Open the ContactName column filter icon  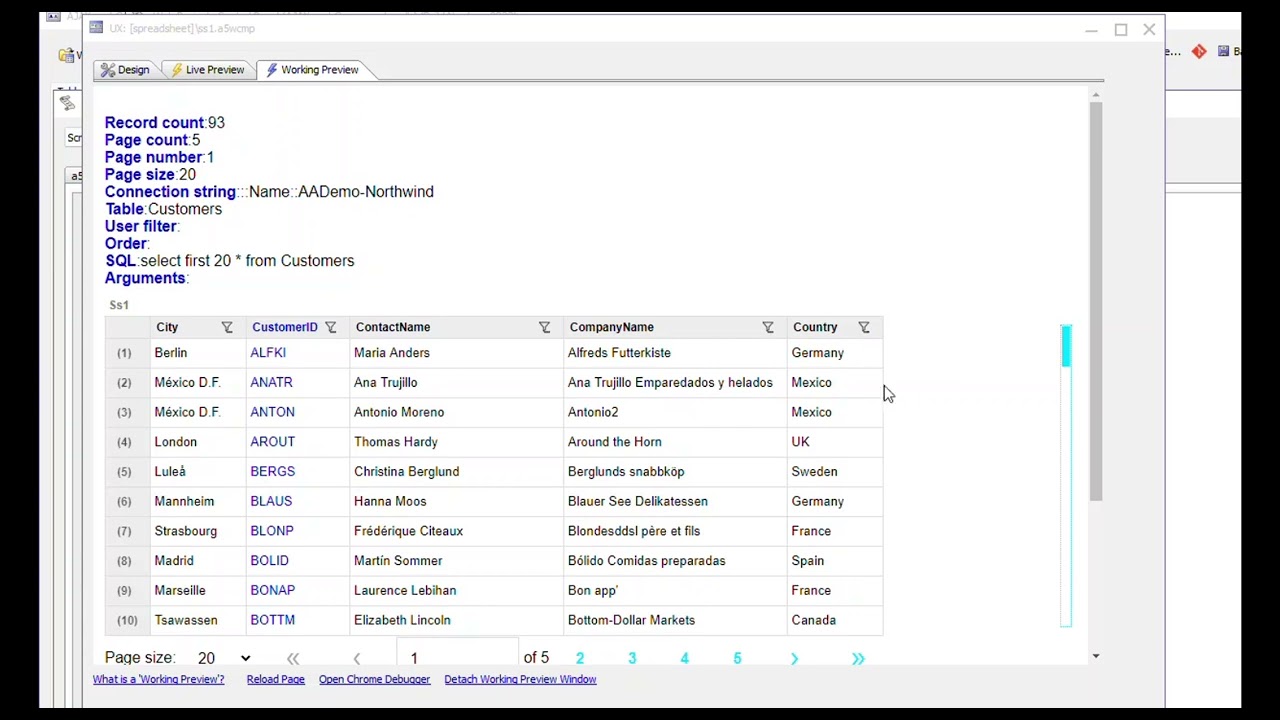(545, 327)
